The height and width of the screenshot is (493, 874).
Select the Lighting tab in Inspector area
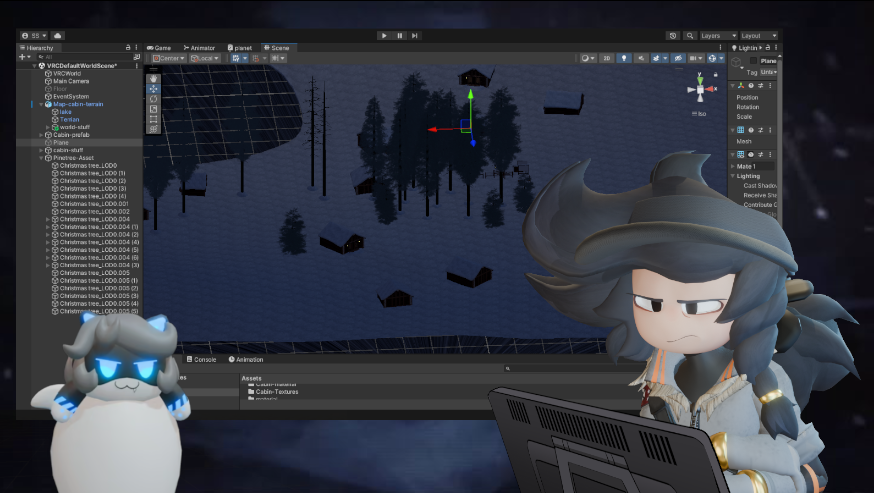[744, 48]
